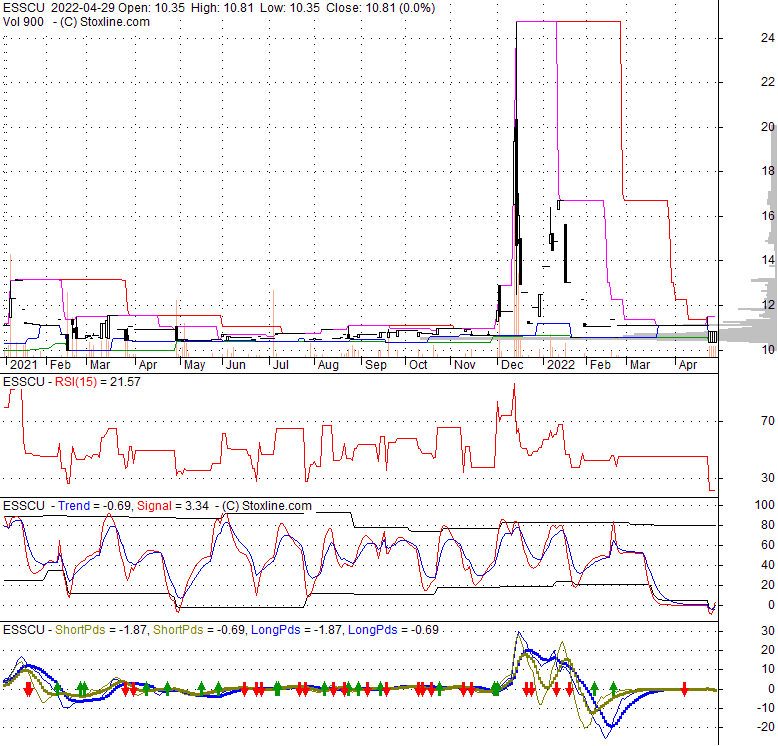Click the 'Oct' month axis label

418,365
